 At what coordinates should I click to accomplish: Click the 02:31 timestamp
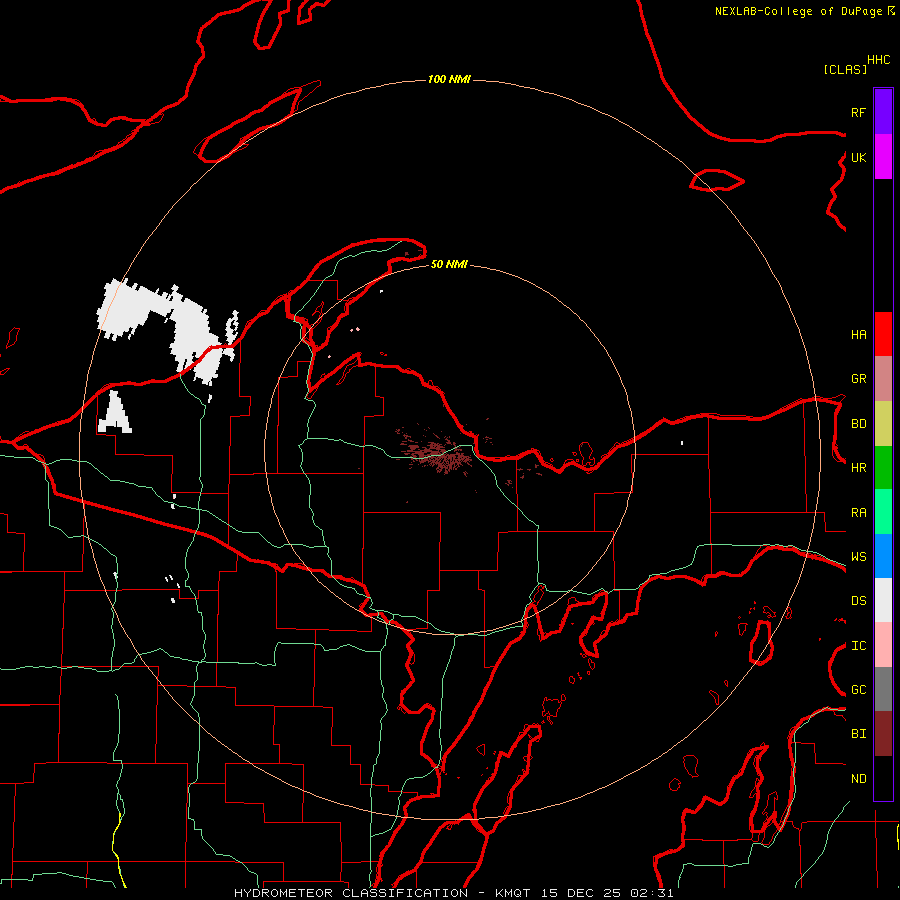[652, 893]
